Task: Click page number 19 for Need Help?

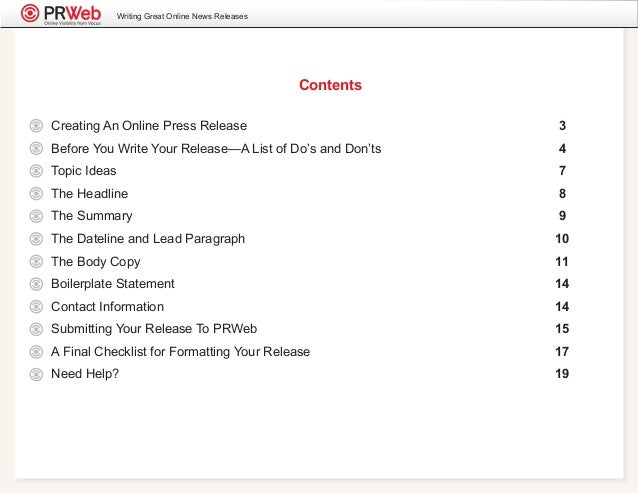Action: tap(562, 374)
